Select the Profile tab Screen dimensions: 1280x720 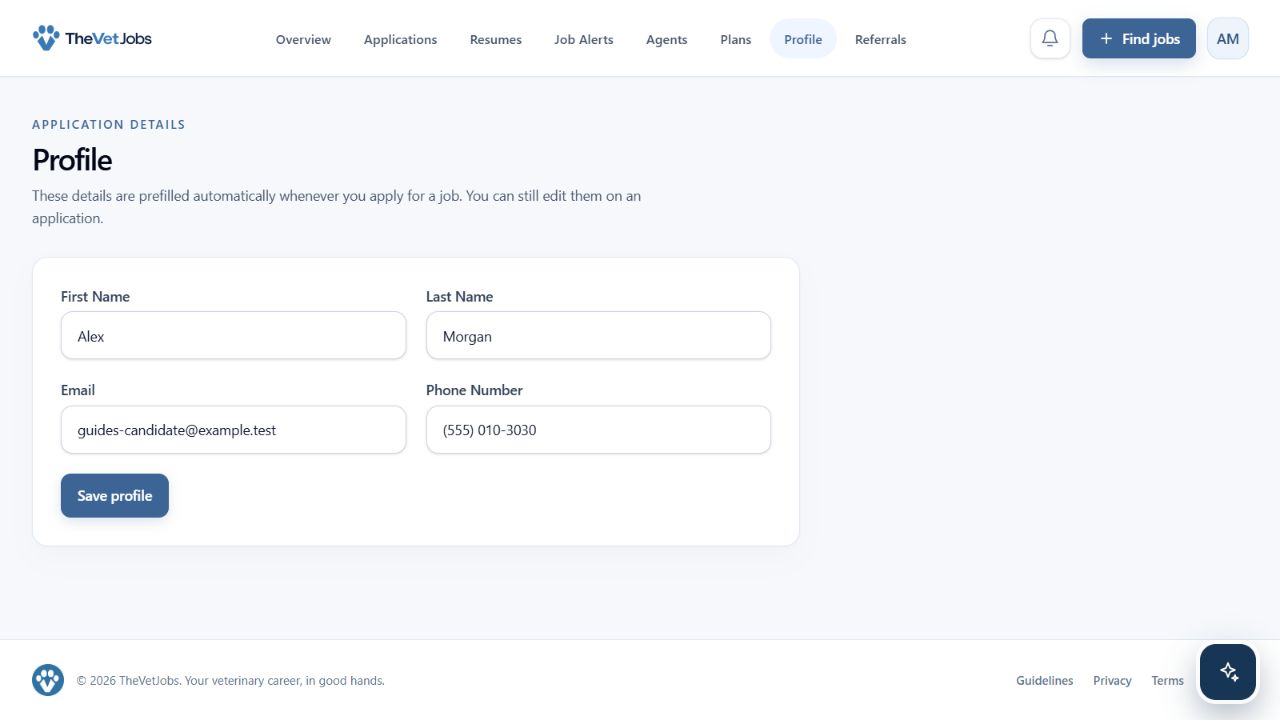click(x=803, y=39)
